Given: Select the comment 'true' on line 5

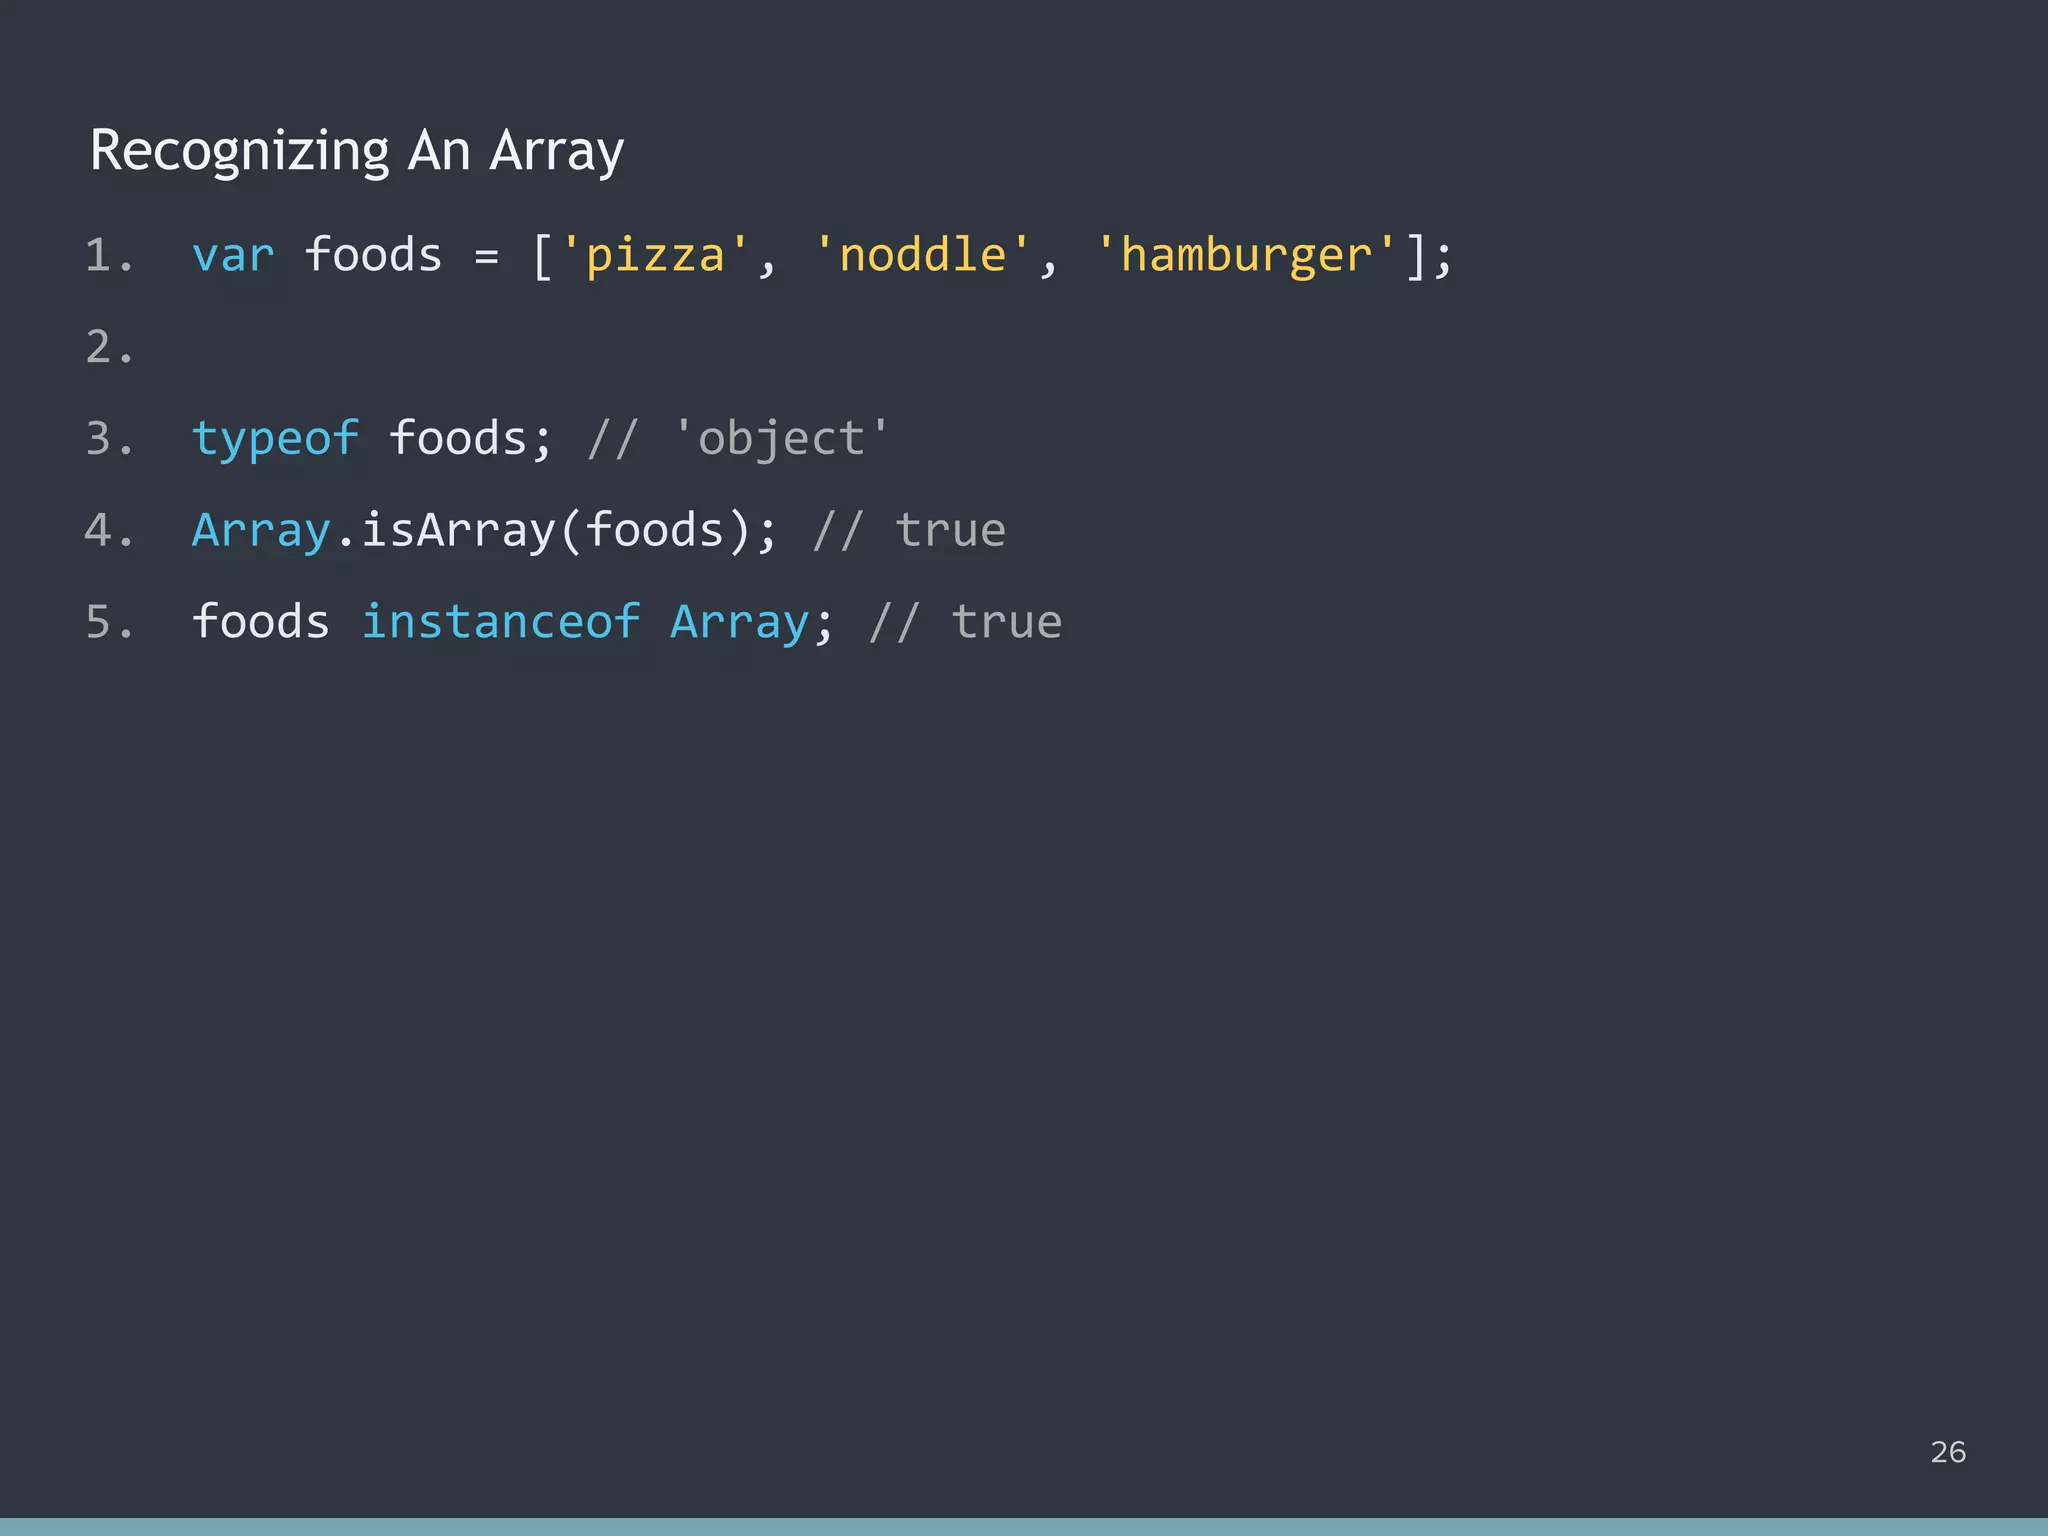Looking at the screenshot, I should pyautogui.click(x=1007, y=621).
